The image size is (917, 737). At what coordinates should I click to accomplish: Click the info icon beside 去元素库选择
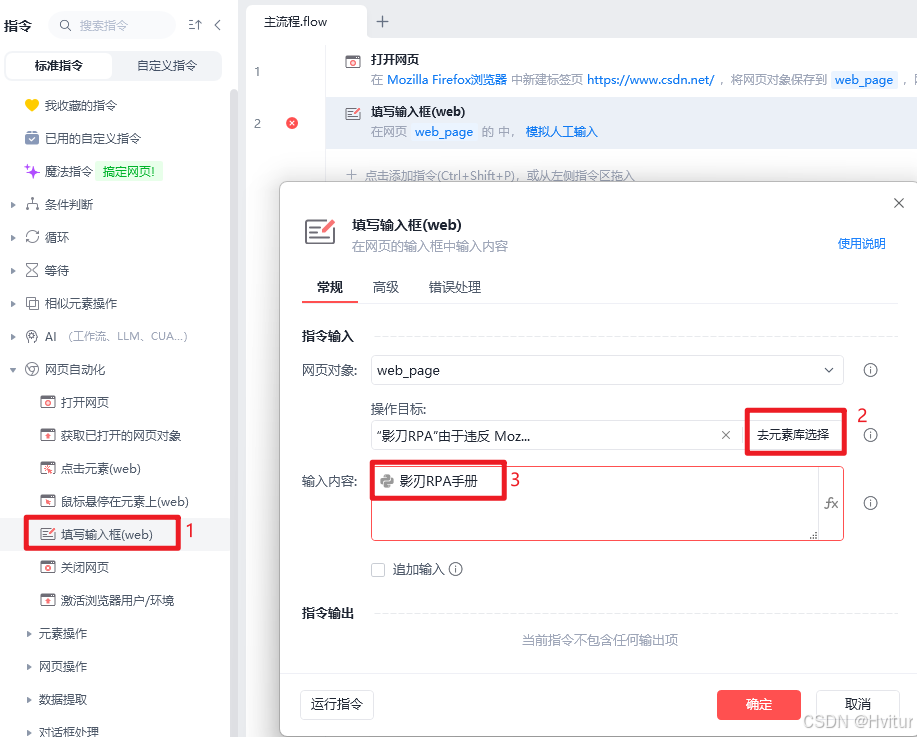[x=870, y=435]
